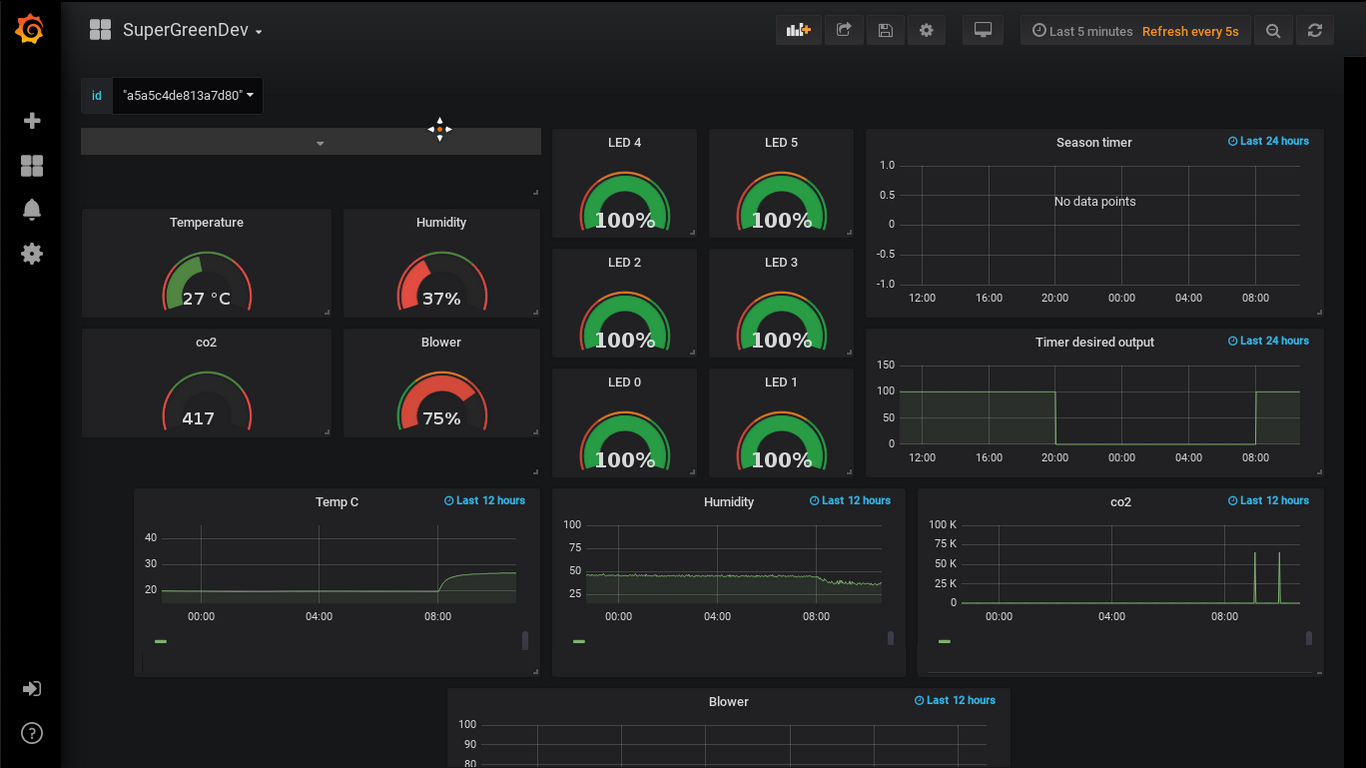Open the Season timer panel title menu
This screenshot has width=1366, height=768.
1094,142
